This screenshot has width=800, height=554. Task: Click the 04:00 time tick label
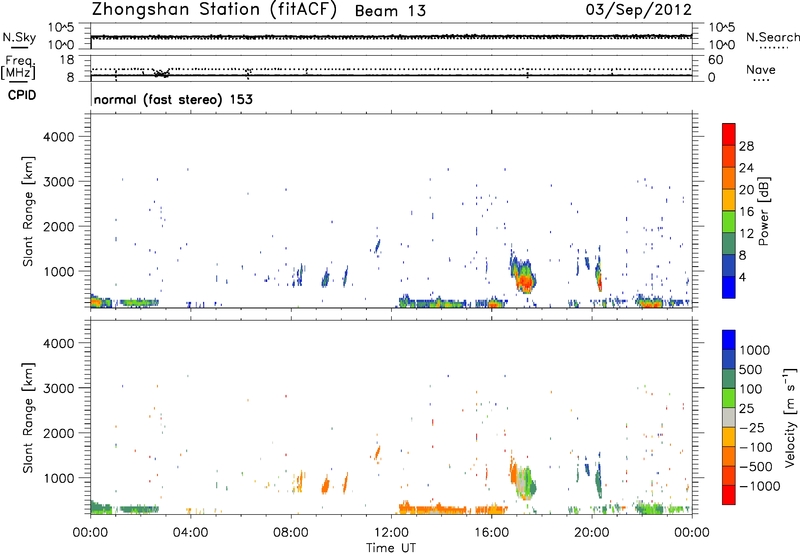190,533
